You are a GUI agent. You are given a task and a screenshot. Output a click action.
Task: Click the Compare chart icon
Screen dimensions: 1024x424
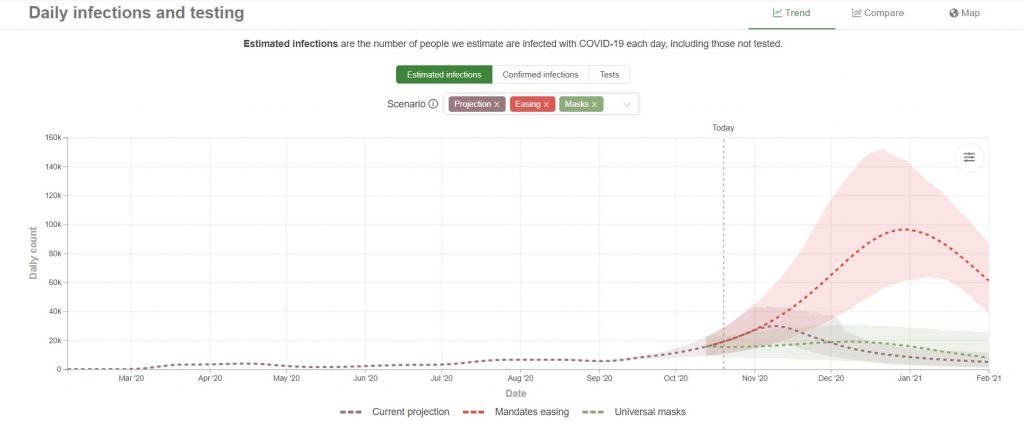(x=856, y=12)
